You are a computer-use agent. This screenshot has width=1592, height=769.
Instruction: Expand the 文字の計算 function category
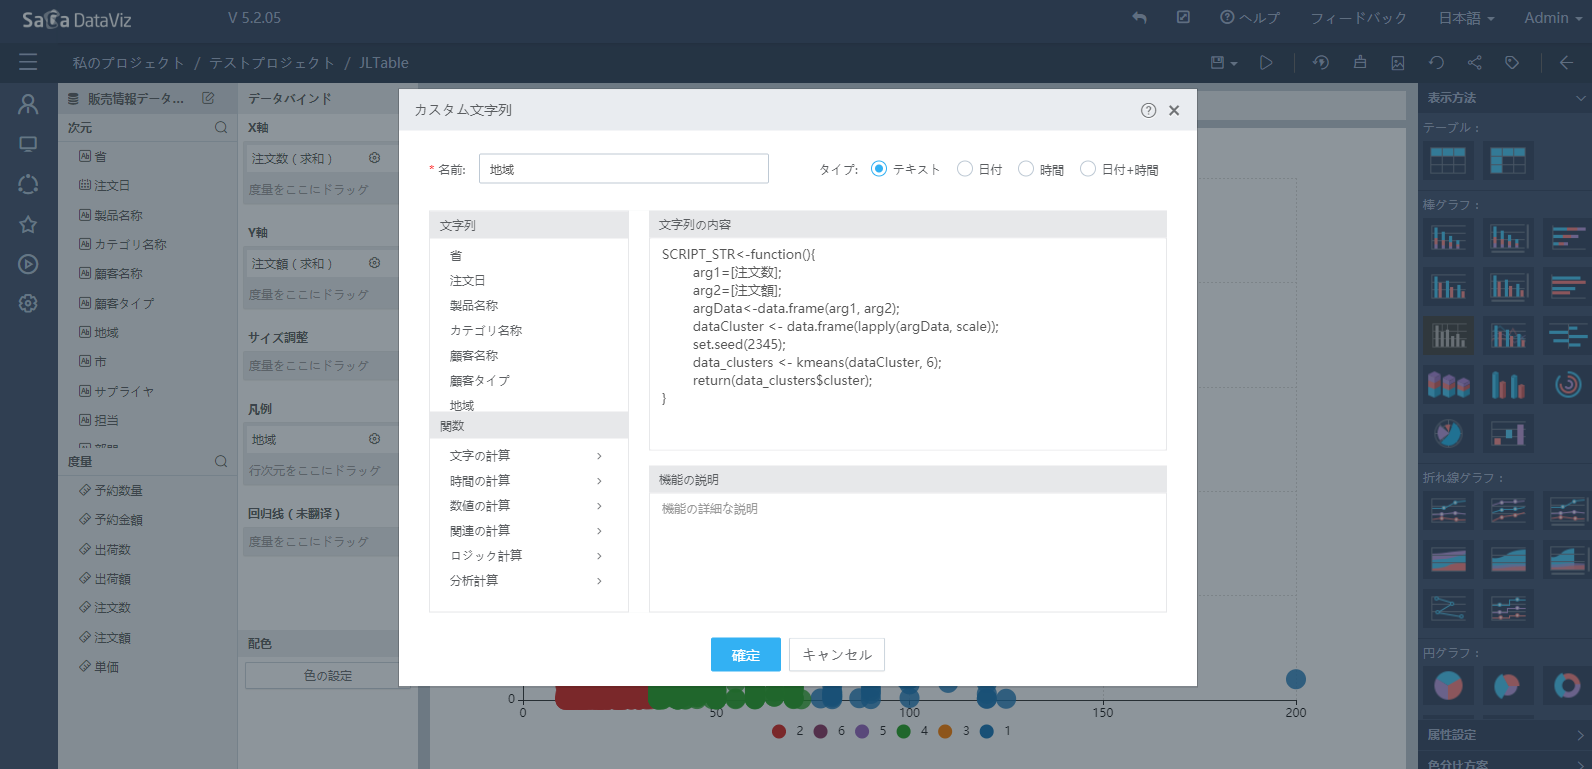526,456
